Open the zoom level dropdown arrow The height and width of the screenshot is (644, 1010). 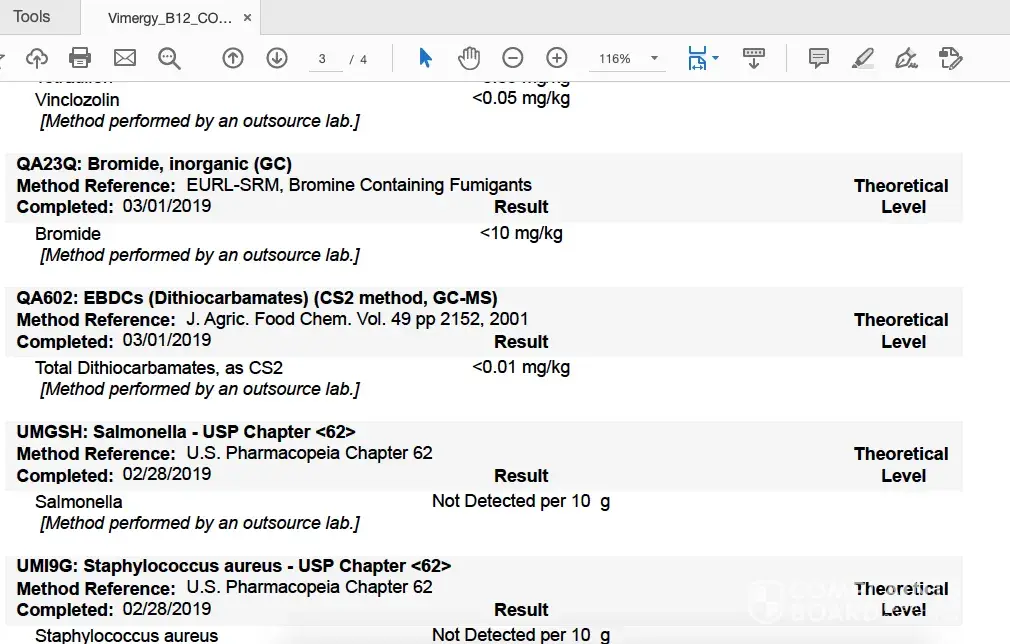(x=654, y=59)
